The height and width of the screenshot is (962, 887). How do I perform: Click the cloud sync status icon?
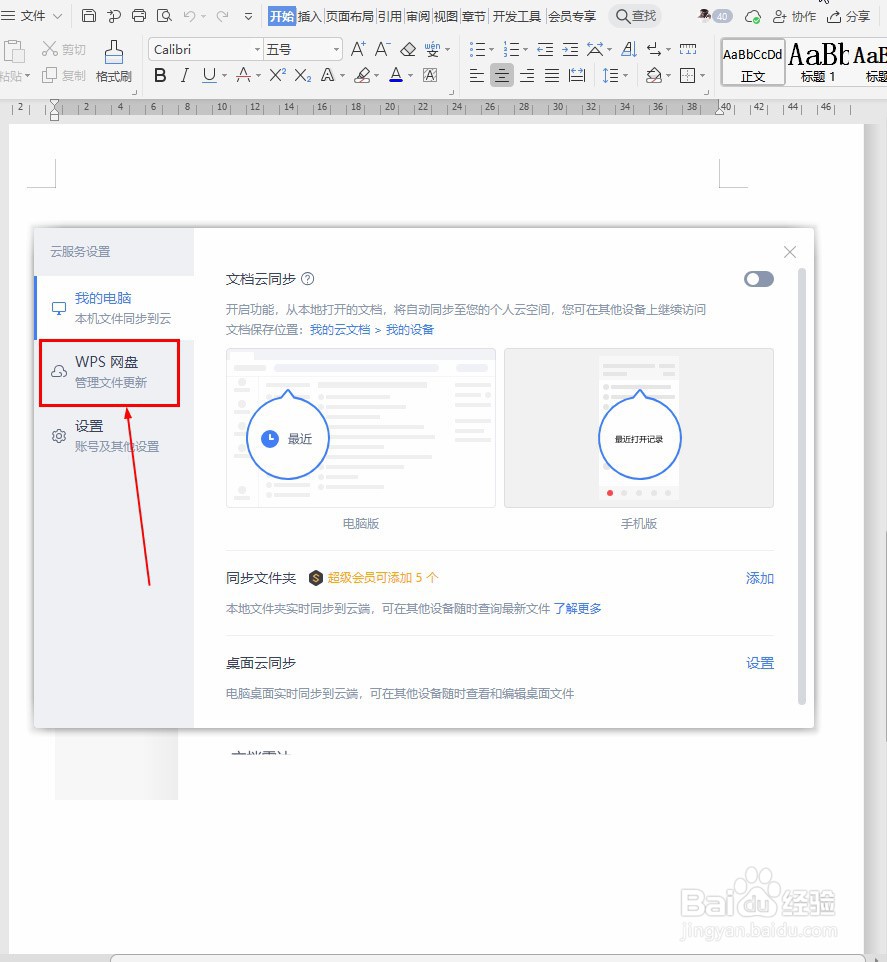[753, 17]
